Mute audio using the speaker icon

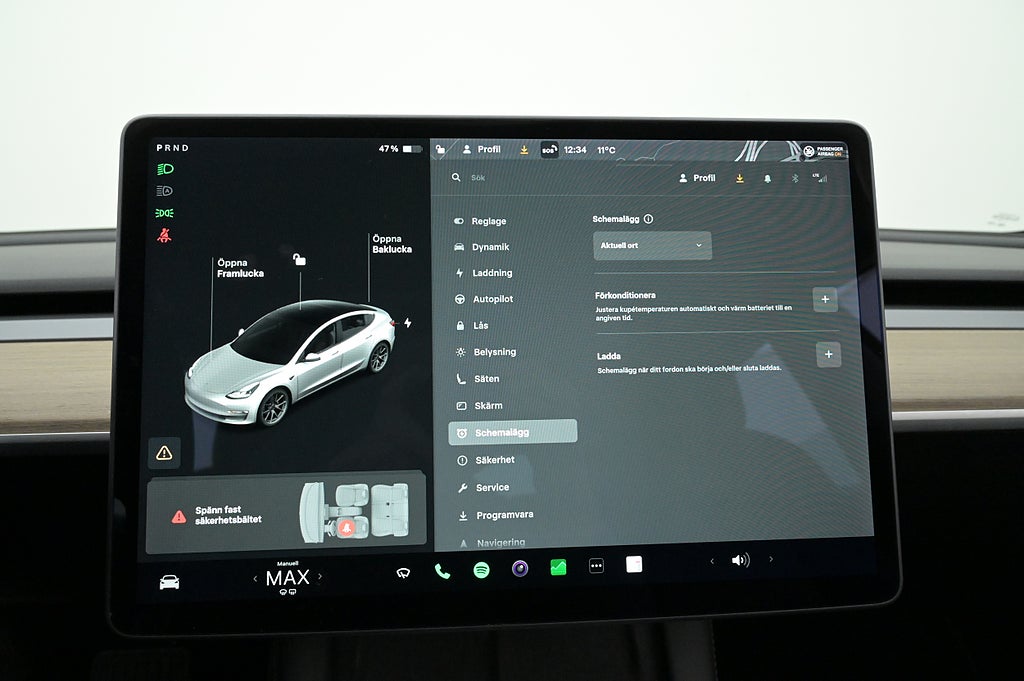(740, 560)
